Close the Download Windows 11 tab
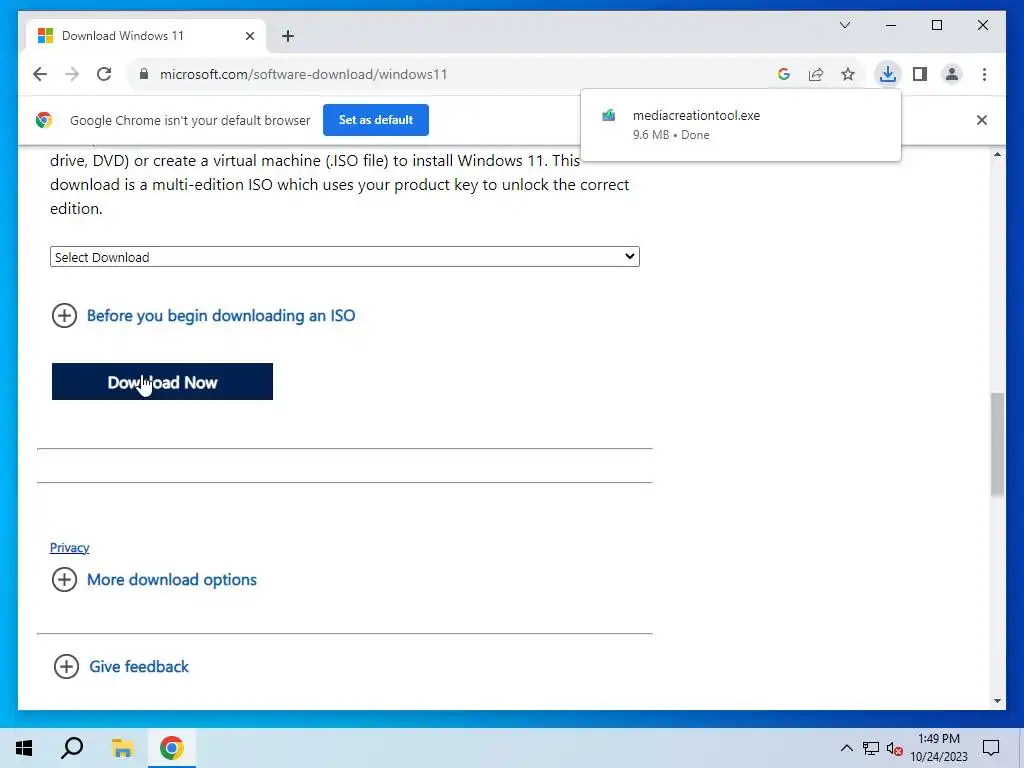The image size is (1024, 768). coord(249,36)
